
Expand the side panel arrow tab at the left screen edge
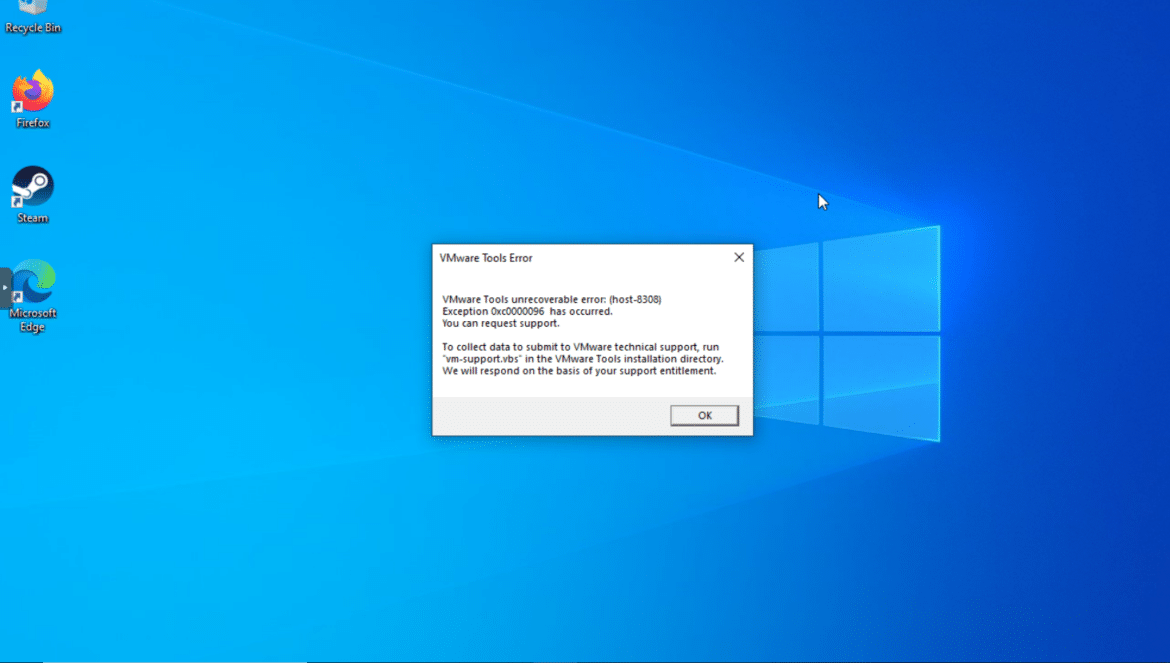[x=5, y=288]
